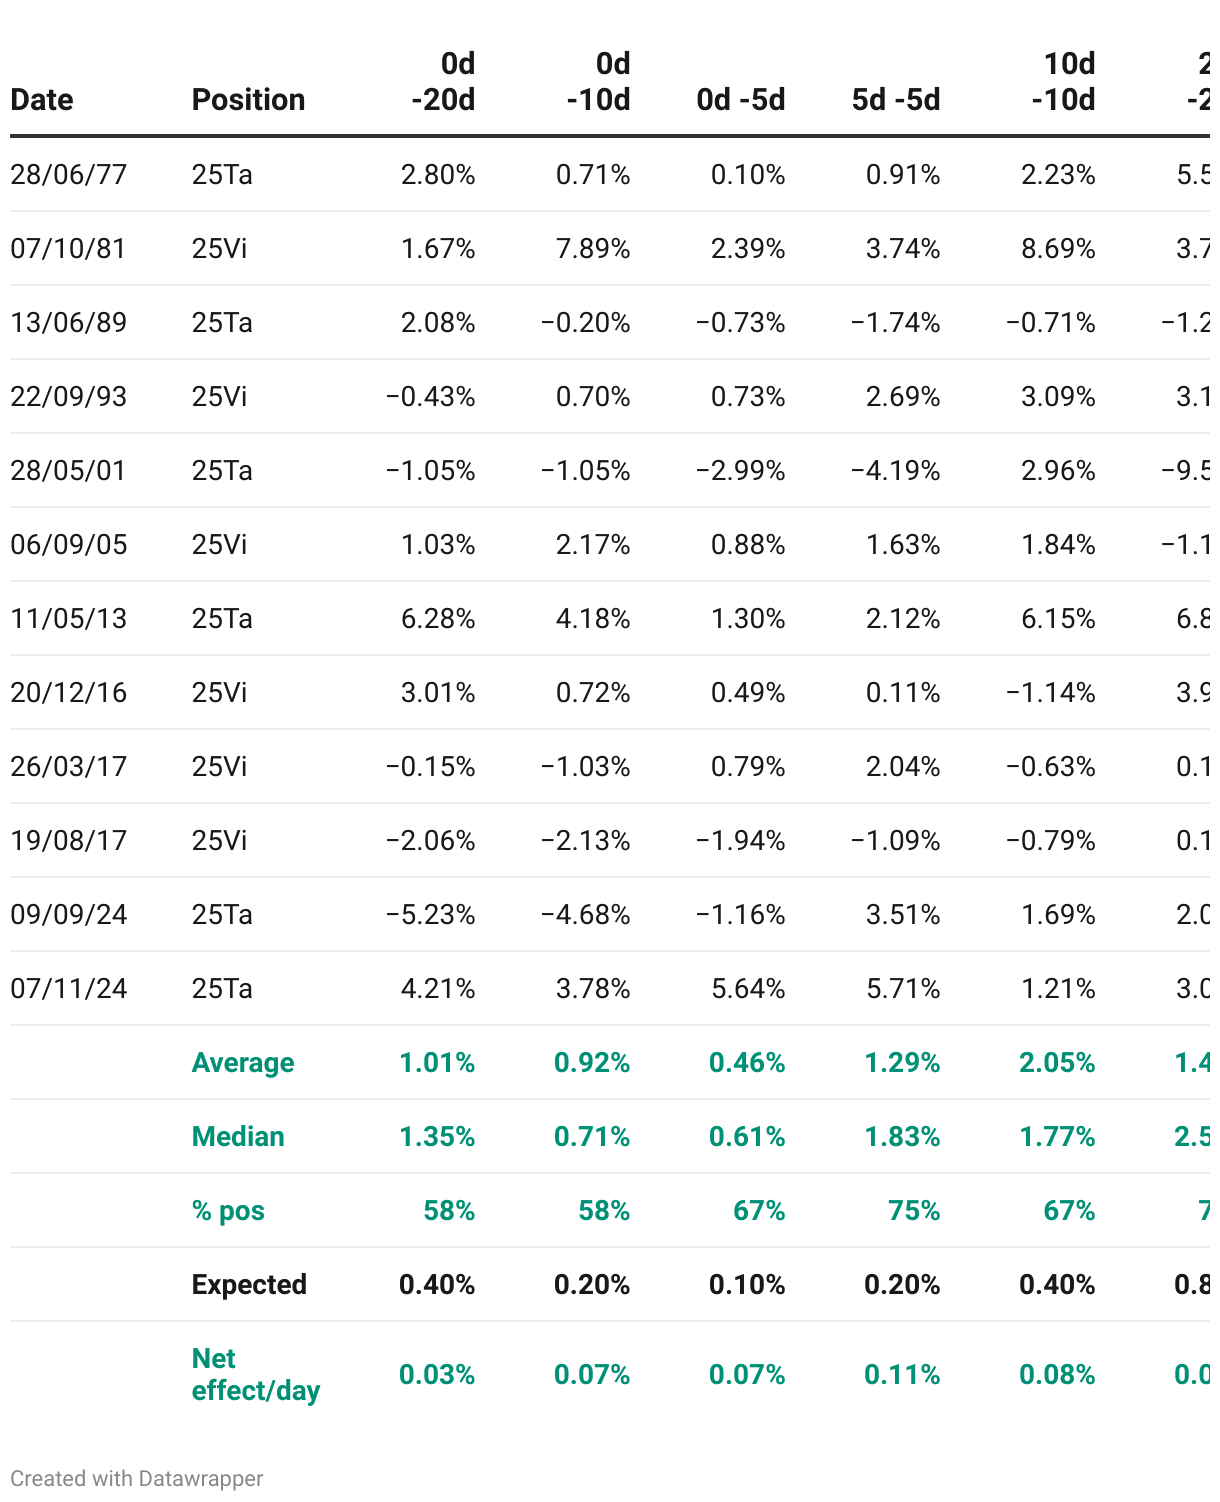Click the Date column header

tap(42, 100)
